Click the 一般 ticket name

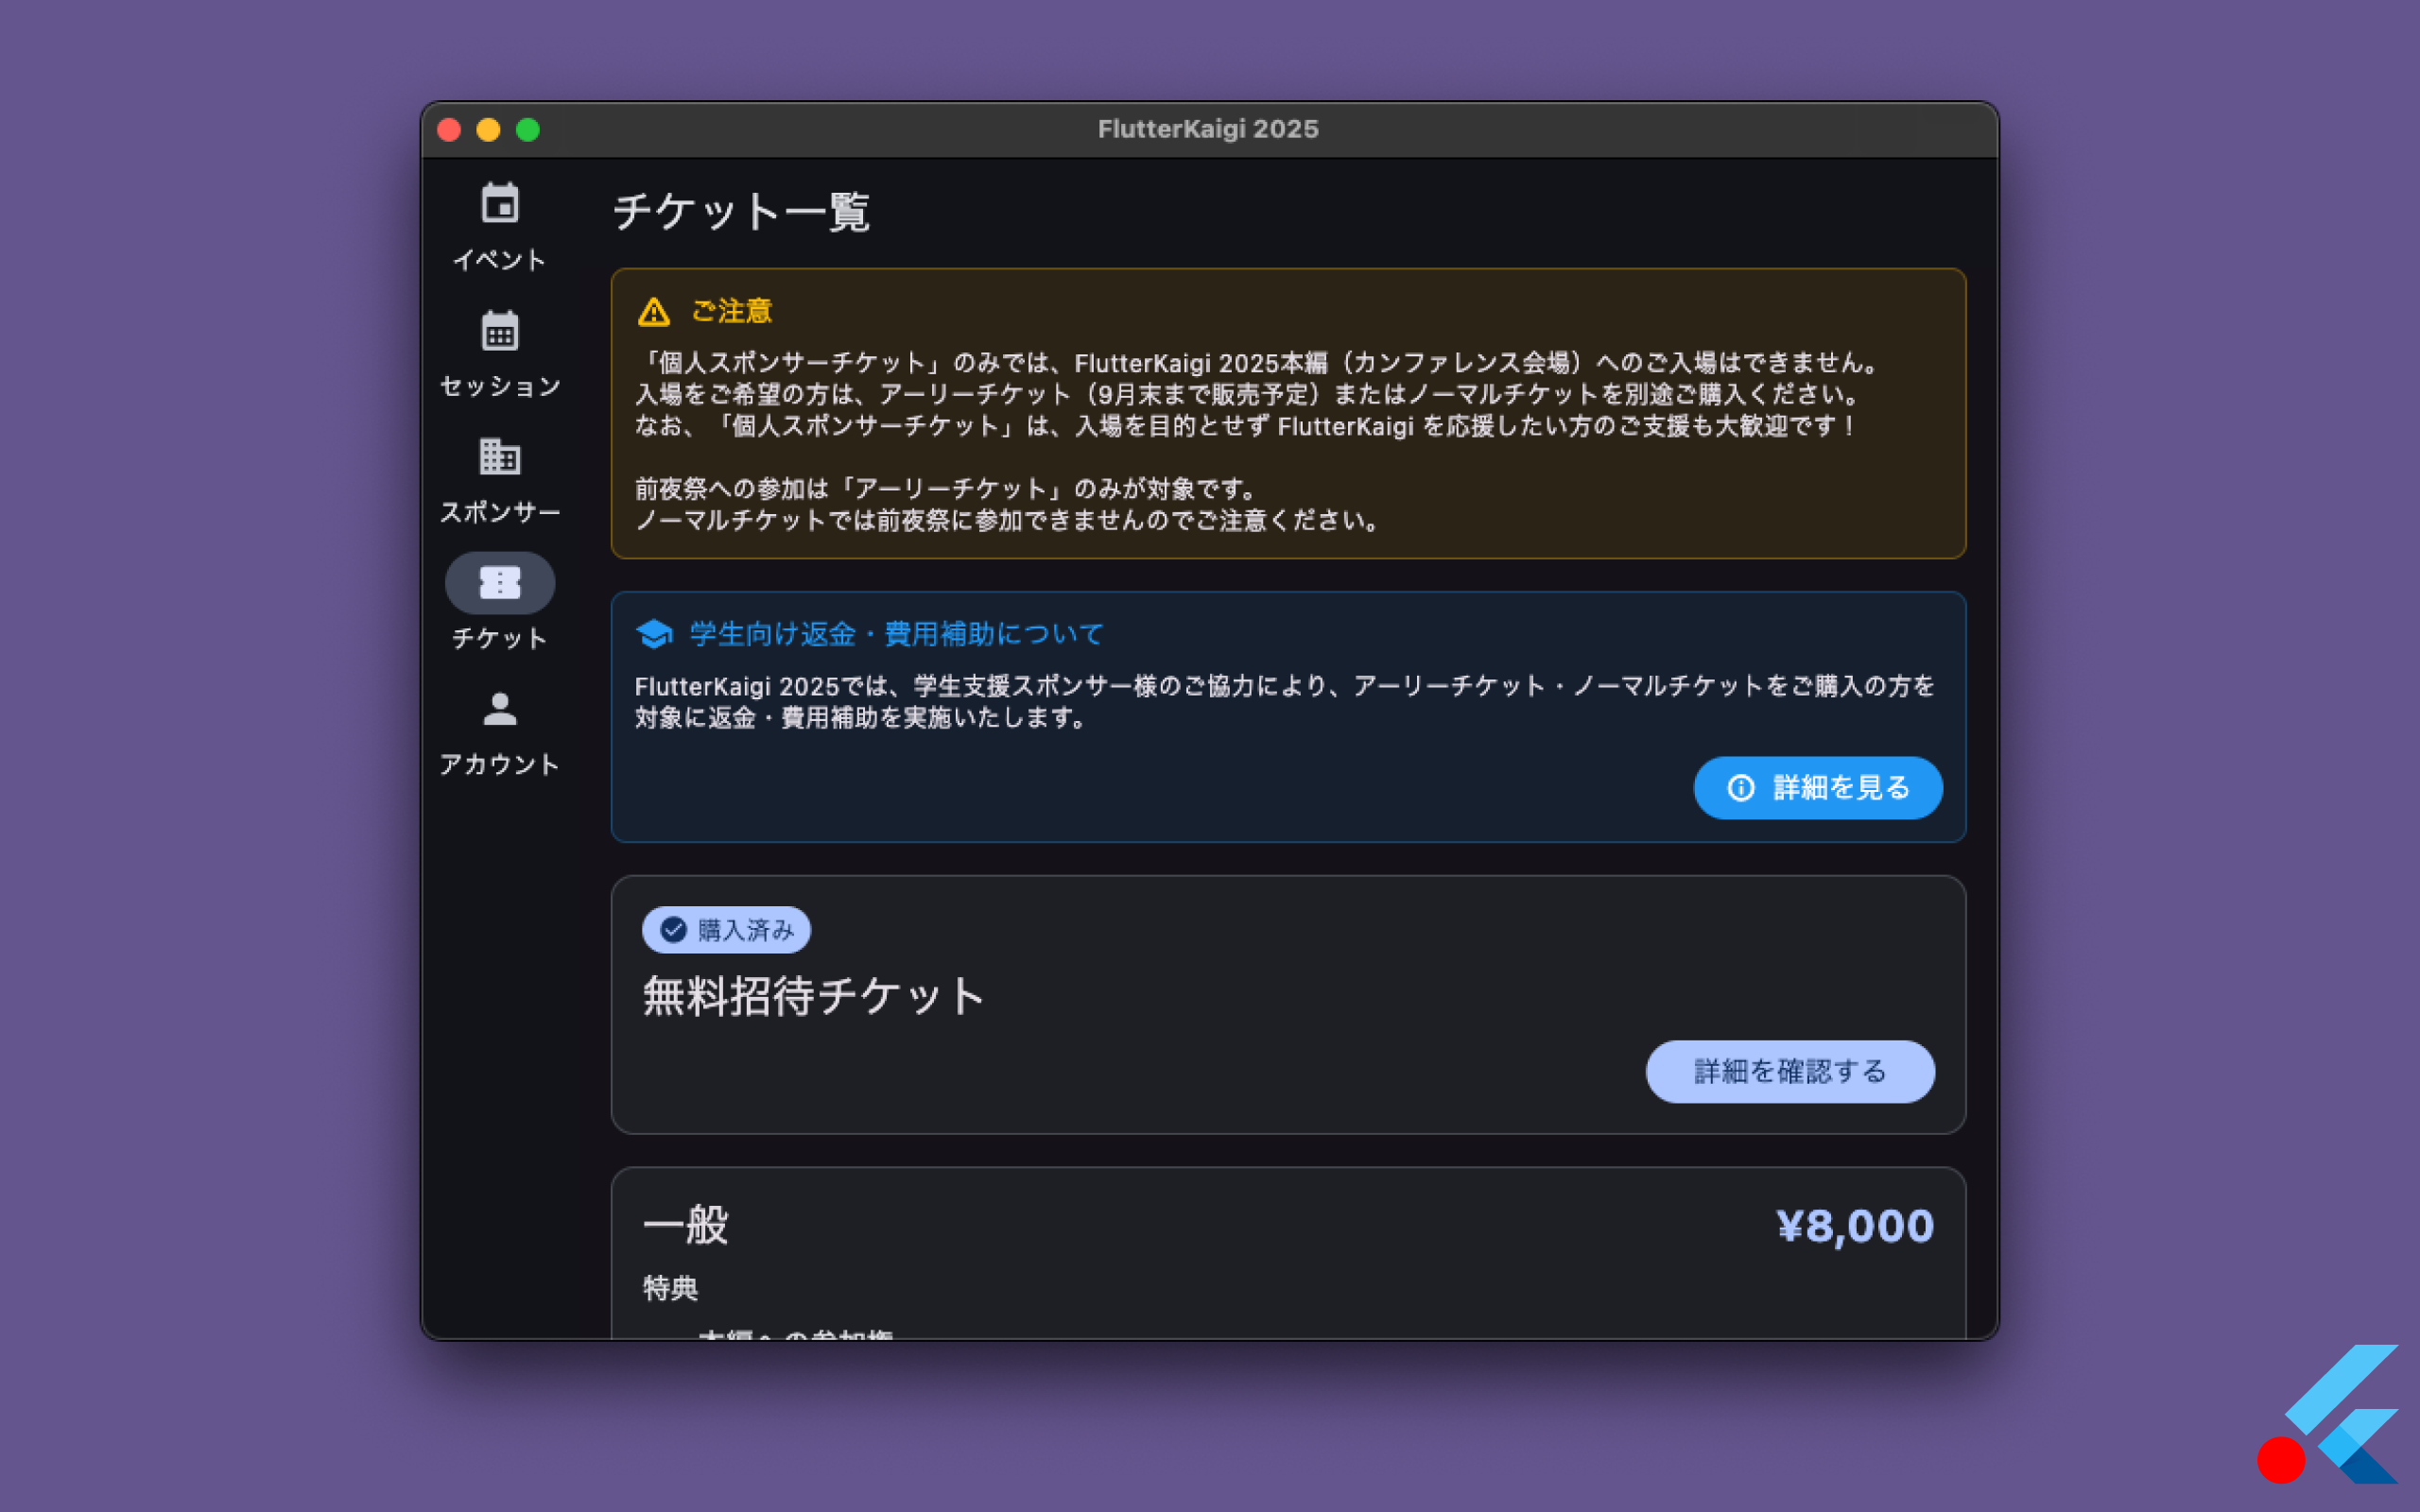pos(686,1225)
